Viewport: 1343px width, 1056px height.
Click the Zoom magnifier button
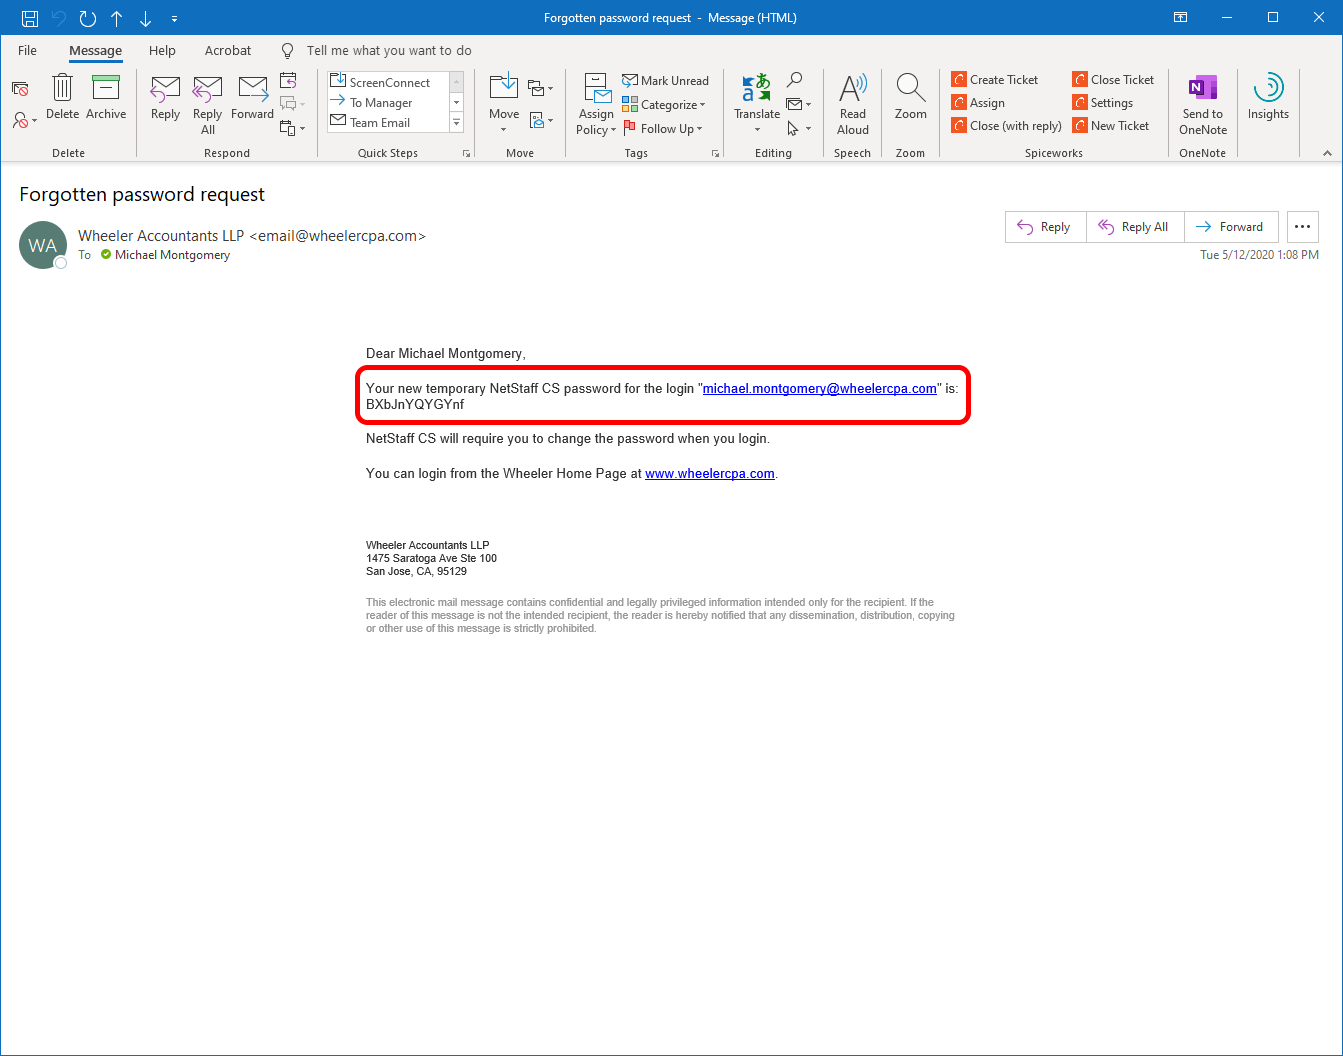coord(910,98)
